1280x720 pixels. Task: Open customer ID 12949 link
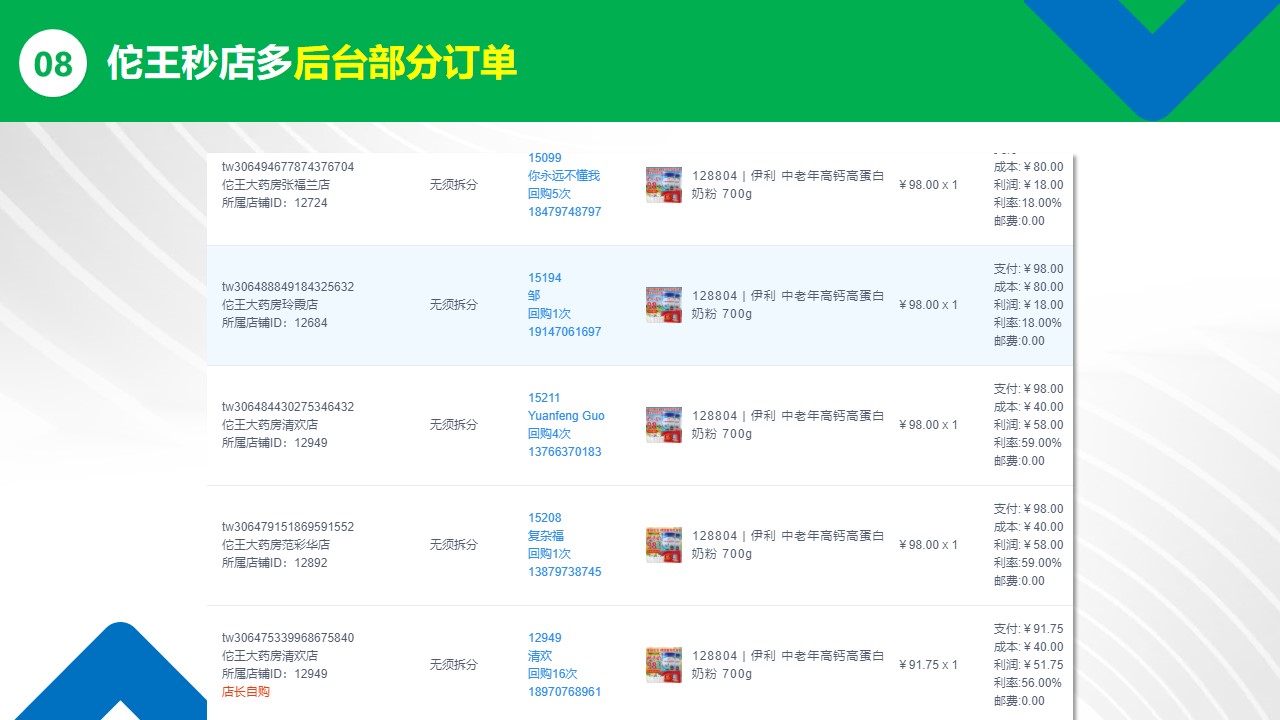545,638
